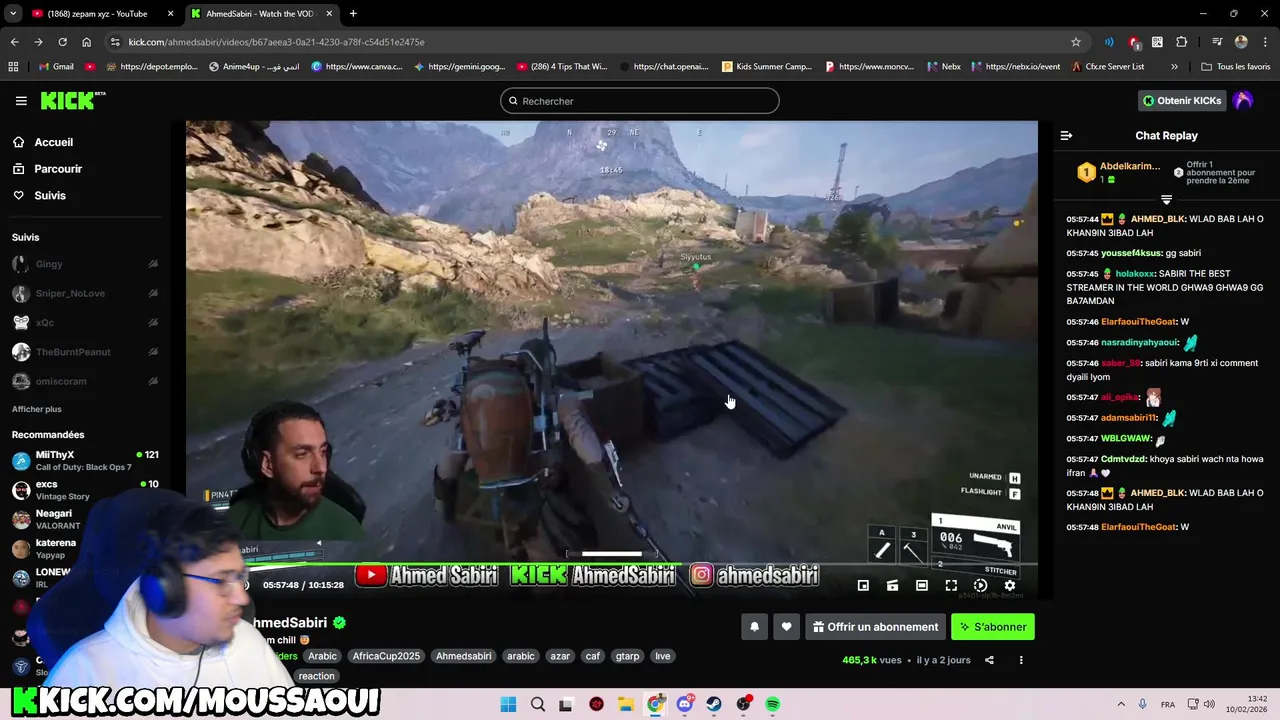Open followed channel TheBurntPeanut

pos(85,352)
